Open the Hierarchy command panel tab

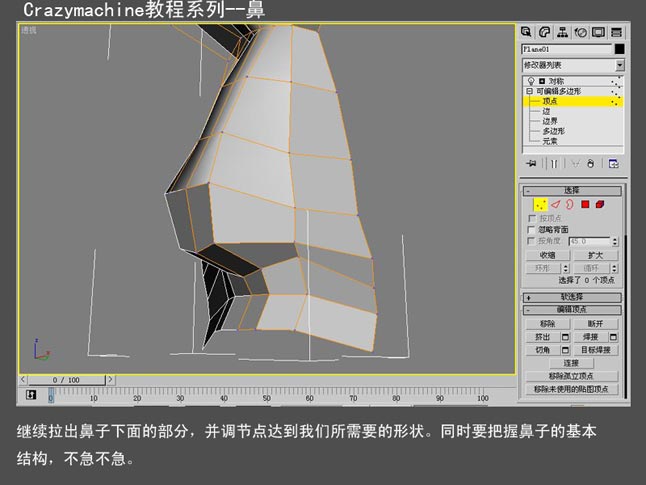562,32
